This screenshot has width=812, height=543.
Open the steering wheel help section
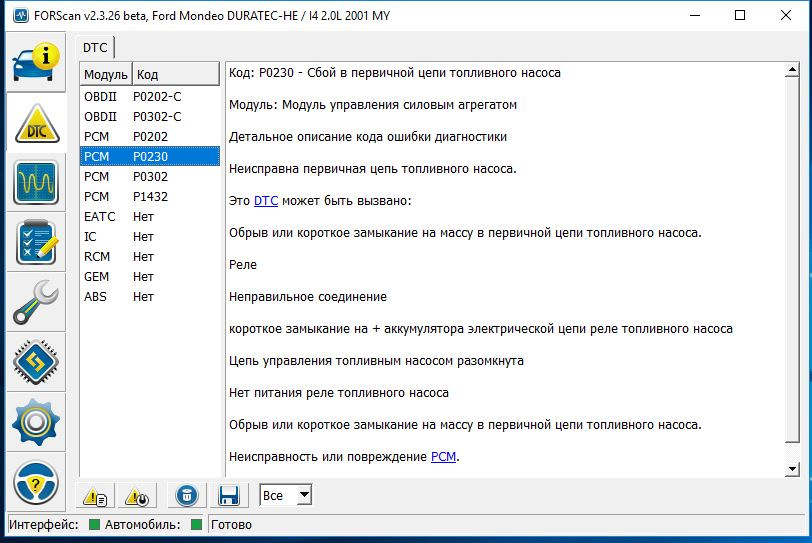coord(36,482)
